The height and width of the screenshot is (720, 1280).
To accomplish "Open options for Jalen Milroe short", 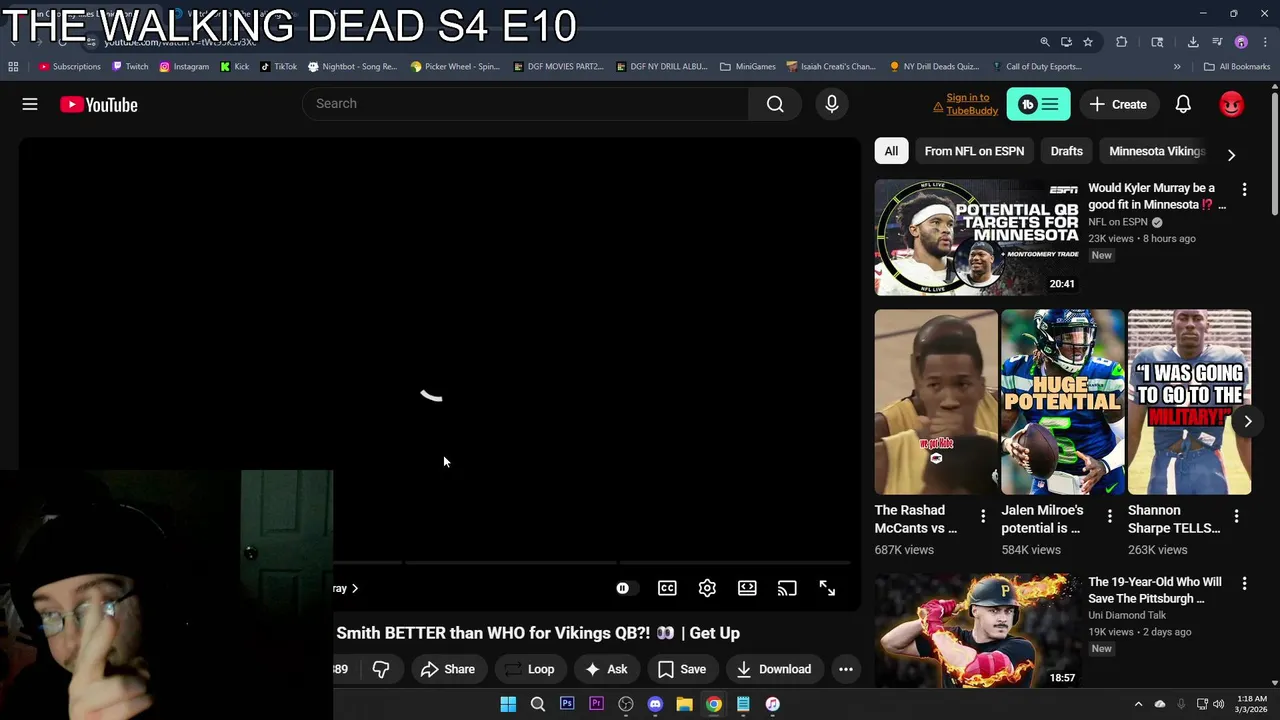I will (1109, 516).
